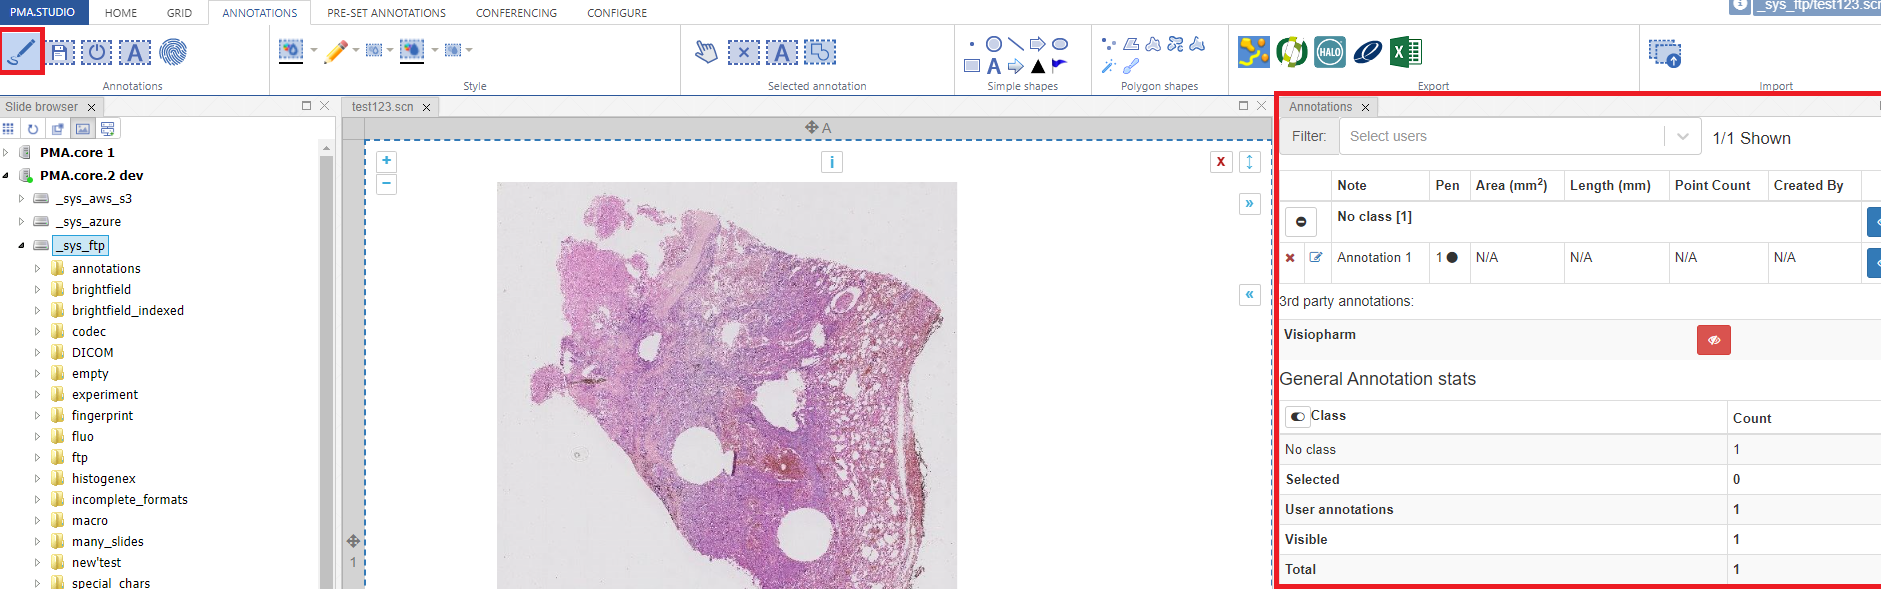
Task: Click the fingerprint icon in Annotations group
Action: click(173, 52)
